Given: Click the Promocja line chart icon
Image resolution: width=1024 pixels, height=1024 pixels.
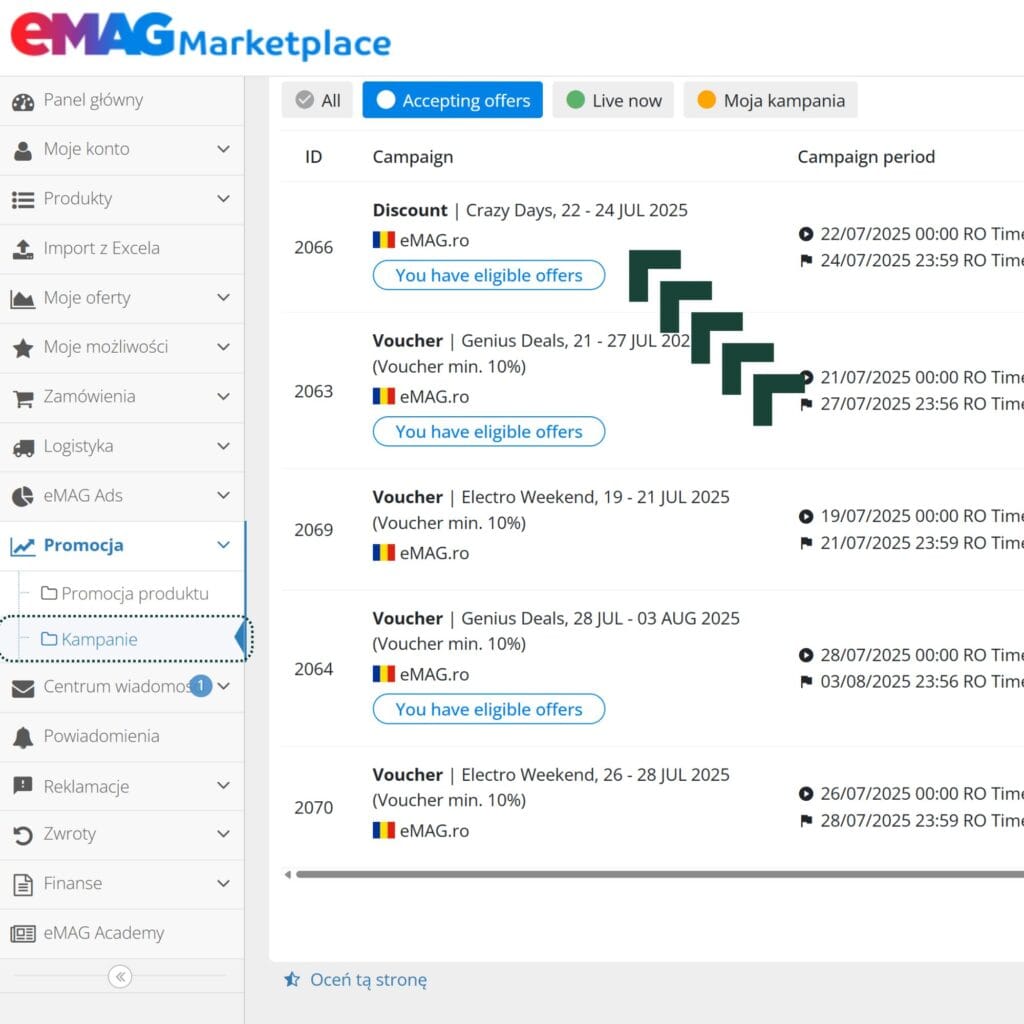Looking at the screenshot, I should [x=23, y=546].
